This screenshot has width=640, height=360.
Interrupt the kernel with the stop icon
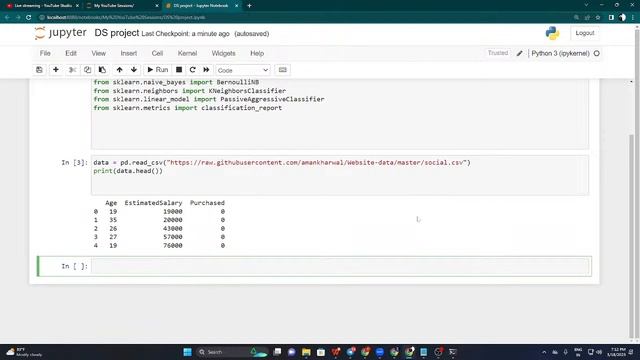point(179,70)
